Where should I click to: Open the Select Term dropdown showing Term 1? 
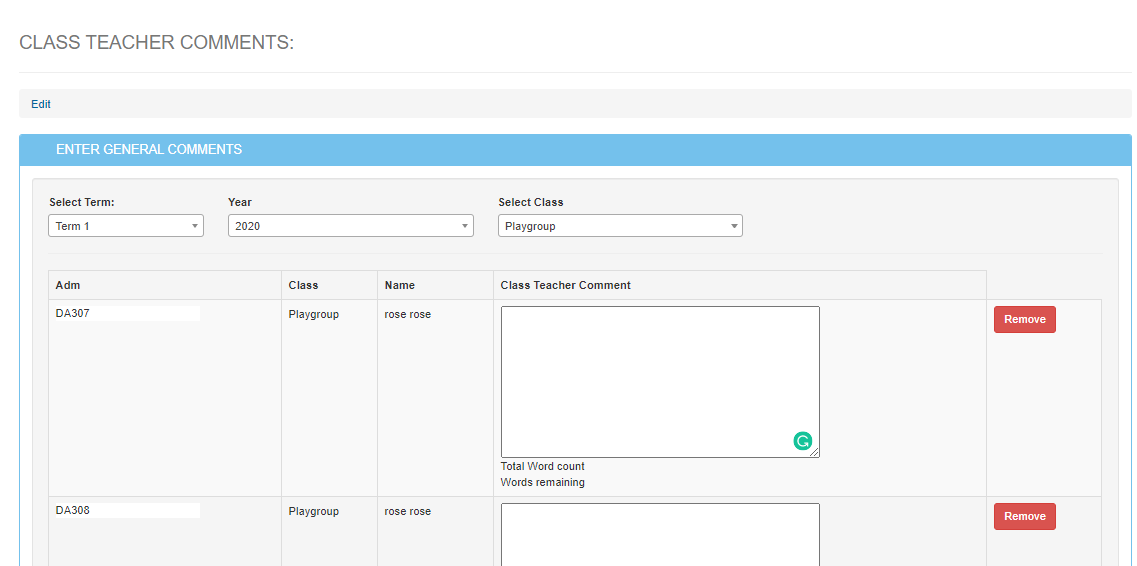(125, 226)
